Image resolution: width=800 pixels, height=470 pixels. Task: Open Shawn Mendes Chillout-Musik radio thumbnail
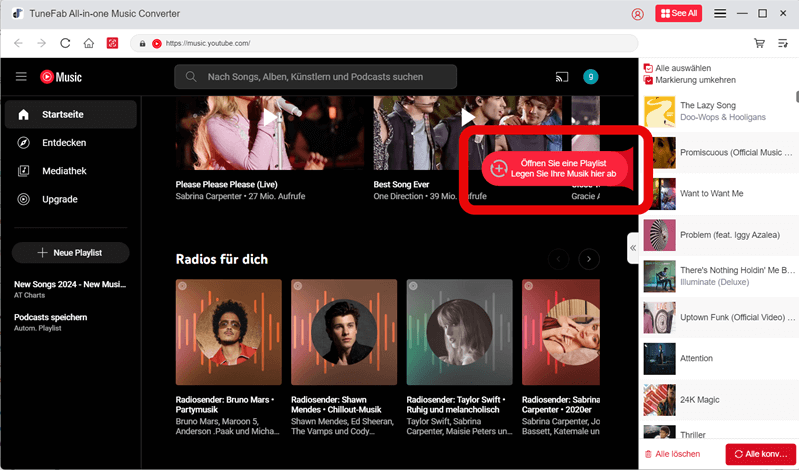(344, 332)
